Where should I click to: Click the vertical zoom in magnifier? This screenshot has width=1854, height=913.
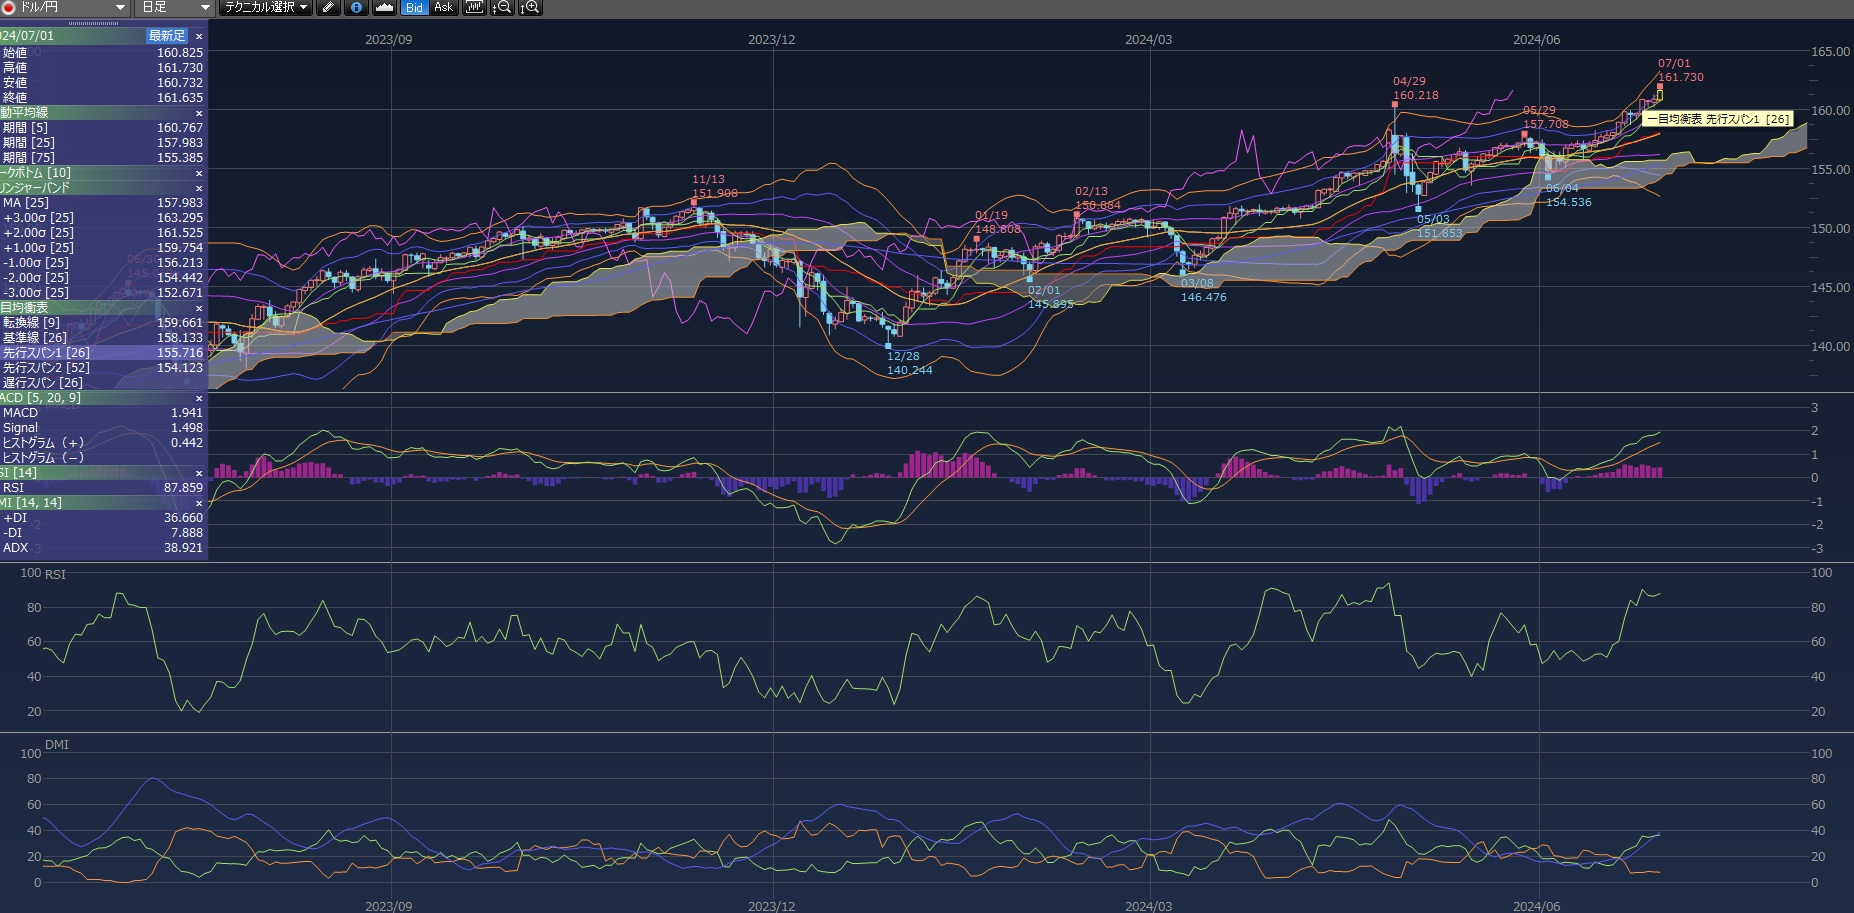pyautogui.click(x=530, y=7)
